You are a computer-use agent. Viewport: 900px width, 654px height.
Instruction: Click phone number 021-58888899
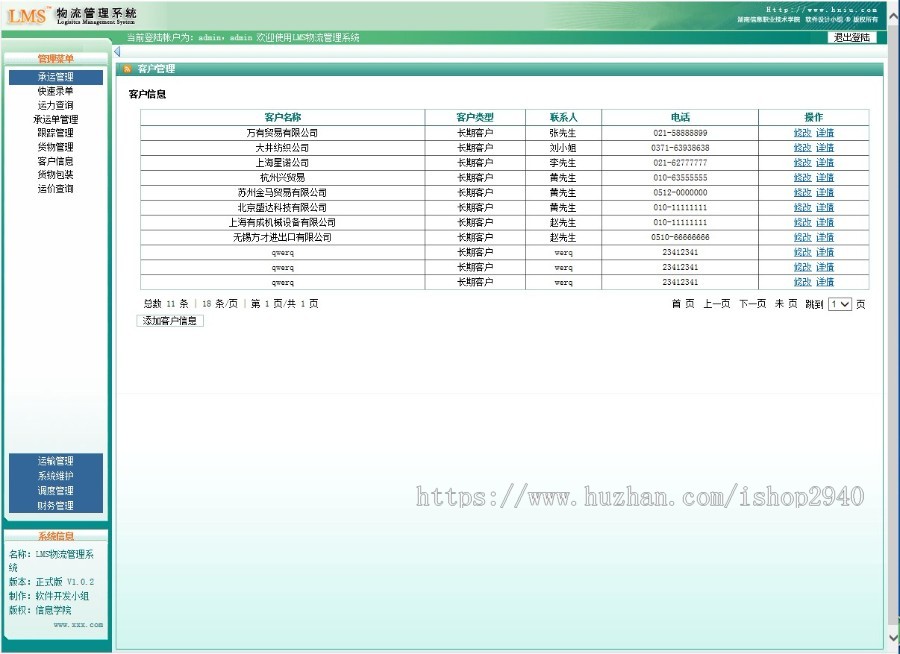[680, 133]
